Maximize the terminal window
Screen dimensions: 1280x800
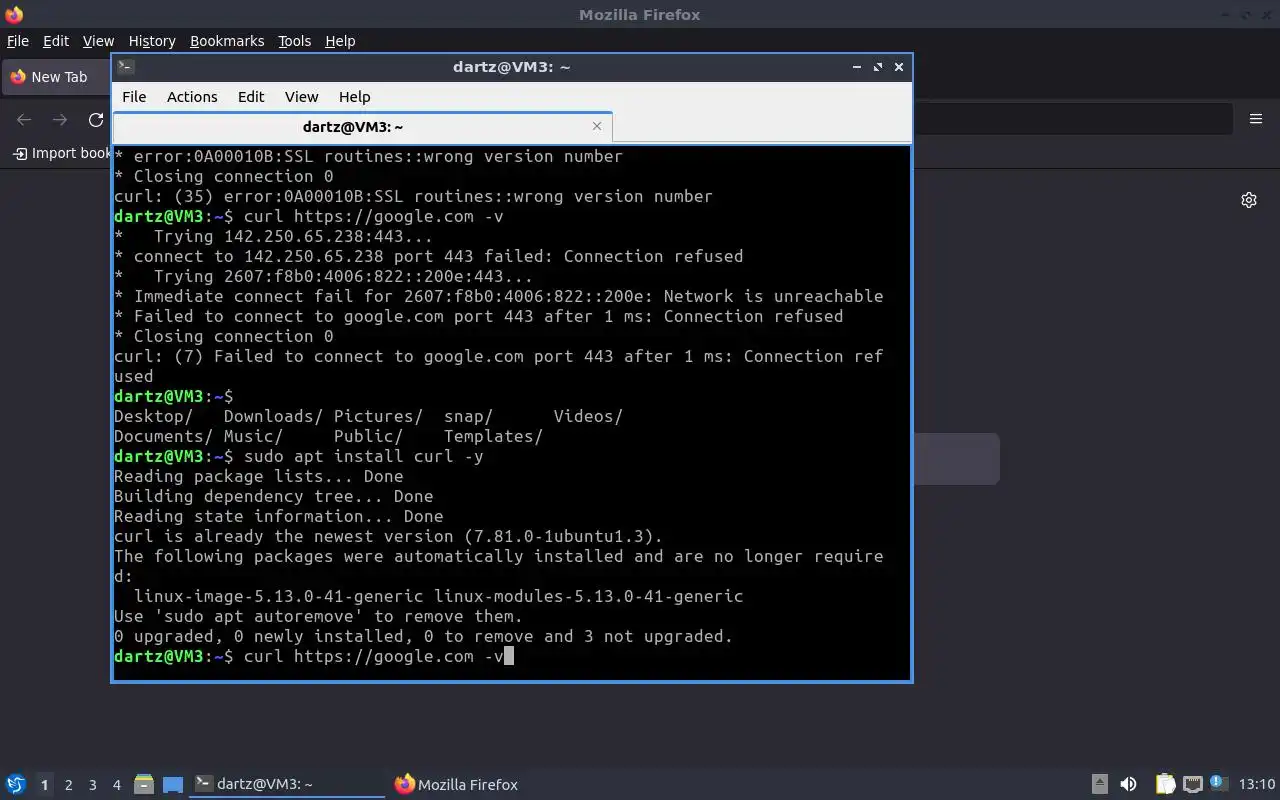878,67
